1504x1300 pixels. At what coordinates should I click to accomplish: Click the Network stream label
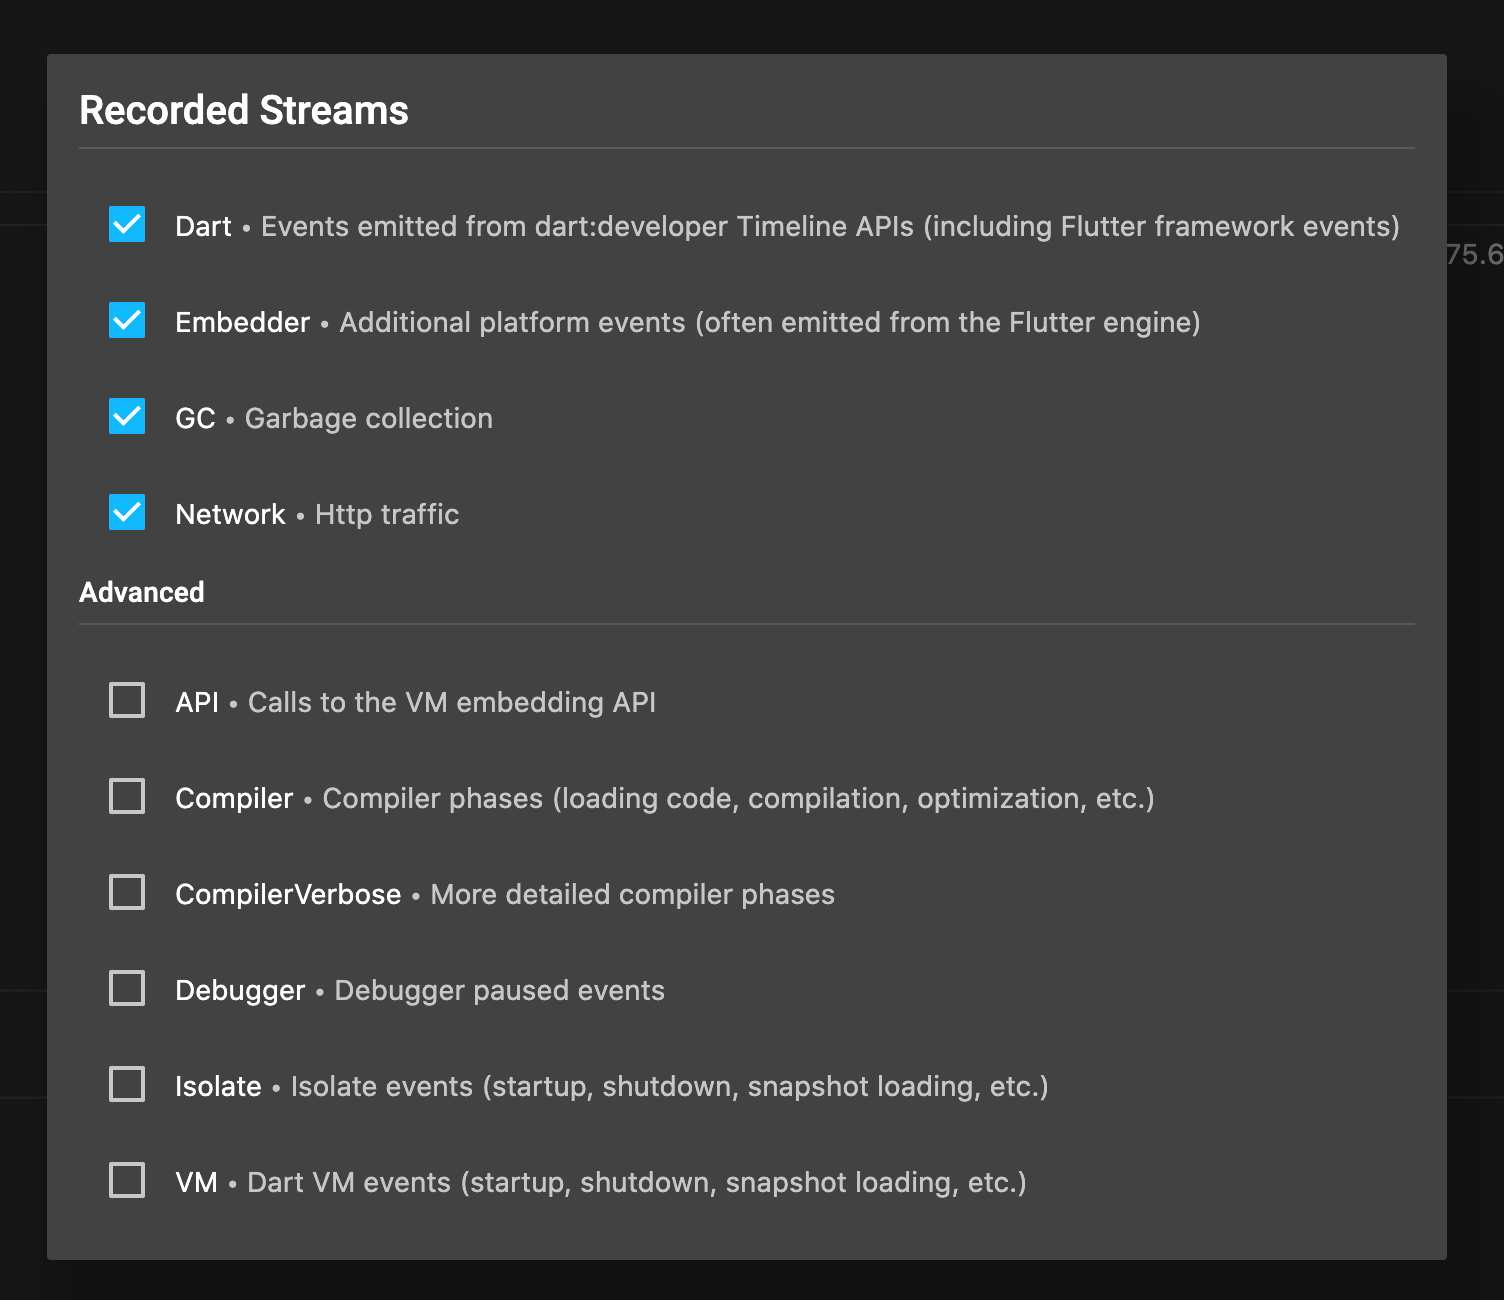[230, 514]
